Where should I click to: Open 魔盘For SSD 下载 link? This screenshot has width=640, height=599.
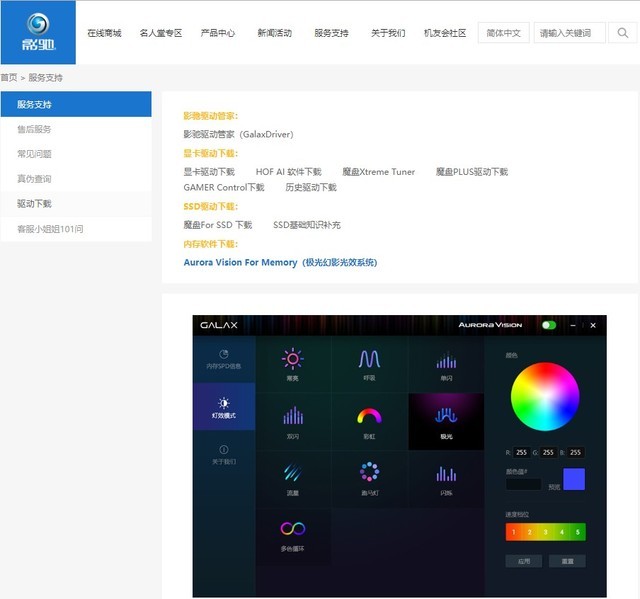tap(218, 225)
